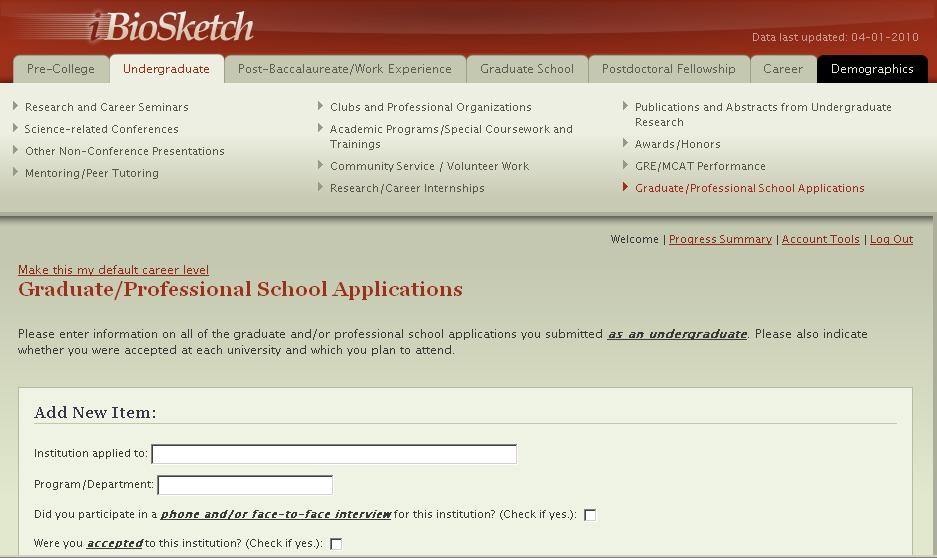Click arrow beside Other Non-Conference Presentations
Viewport: 937px width, 558px height.
[x=16, y=150]
